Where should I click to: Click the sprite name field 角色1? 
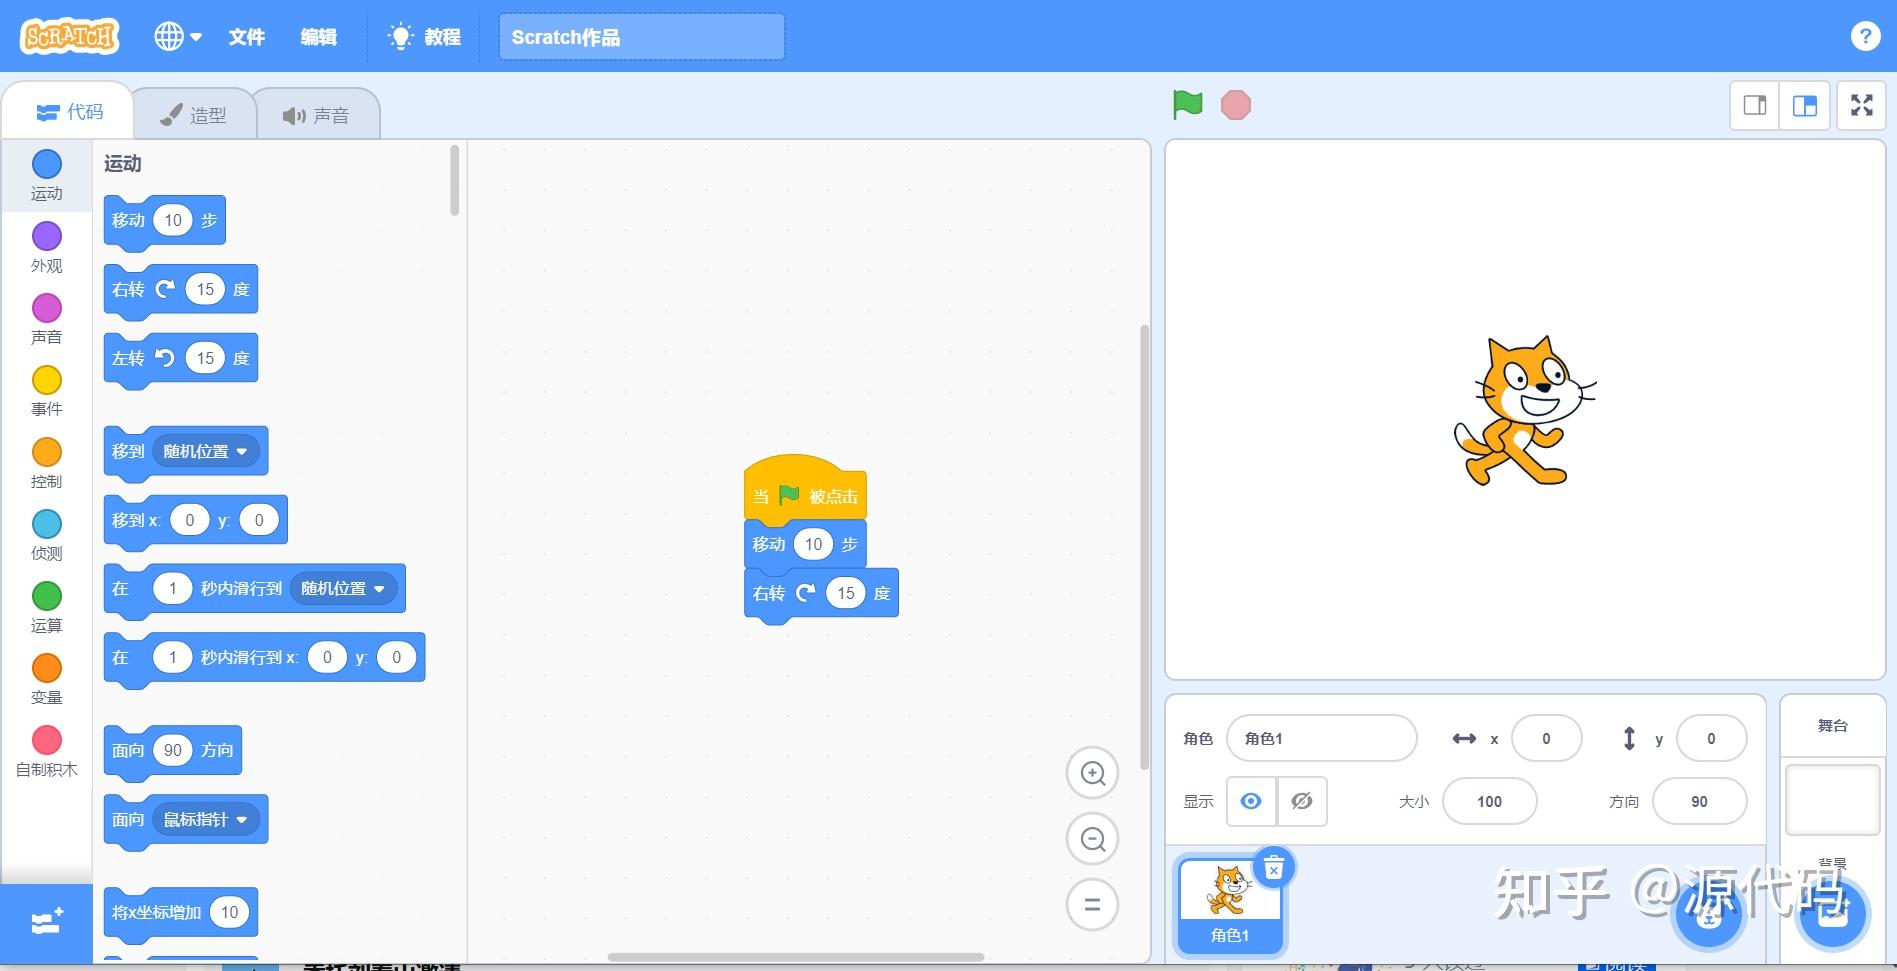(x=1321, y=739)
